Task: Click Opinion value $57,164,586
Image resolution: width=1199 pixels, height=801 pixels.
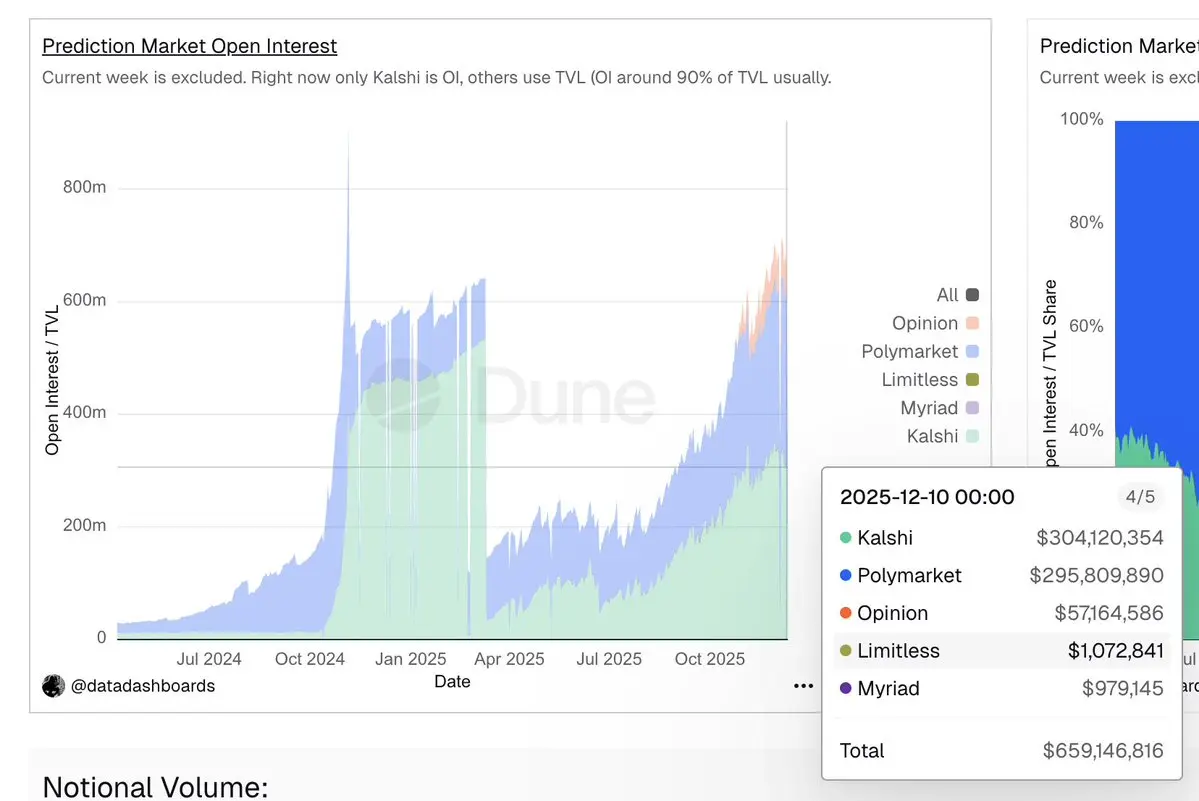Action: (1109, 613)
